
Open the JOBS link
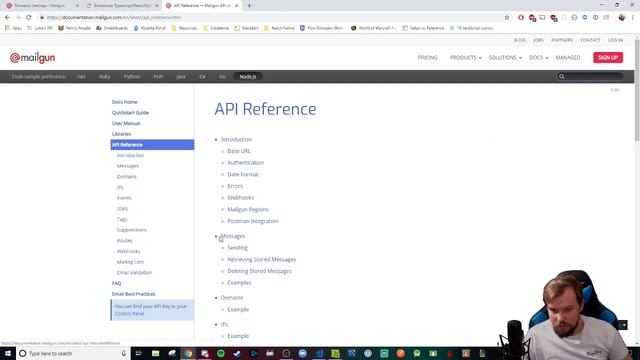538,40
